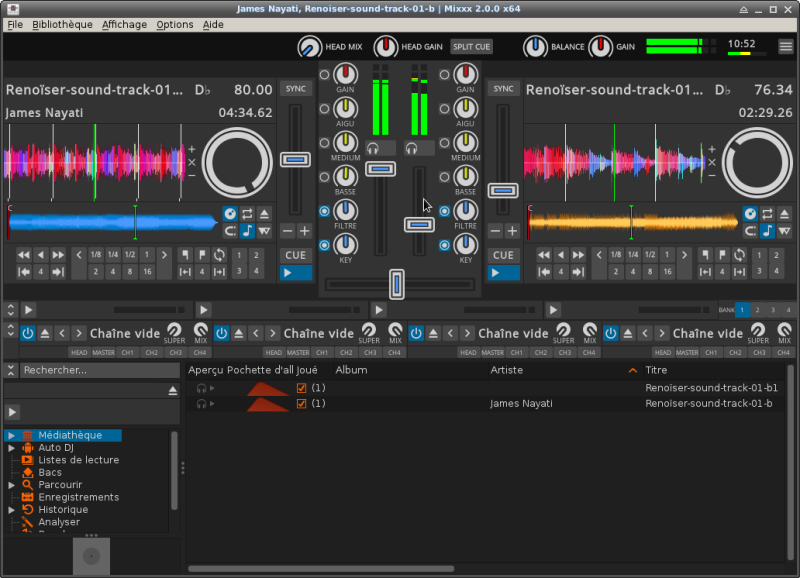The image size is (800, 578).
Task: Uncheck the played checkbox for first track
Action: coord(301,388)
